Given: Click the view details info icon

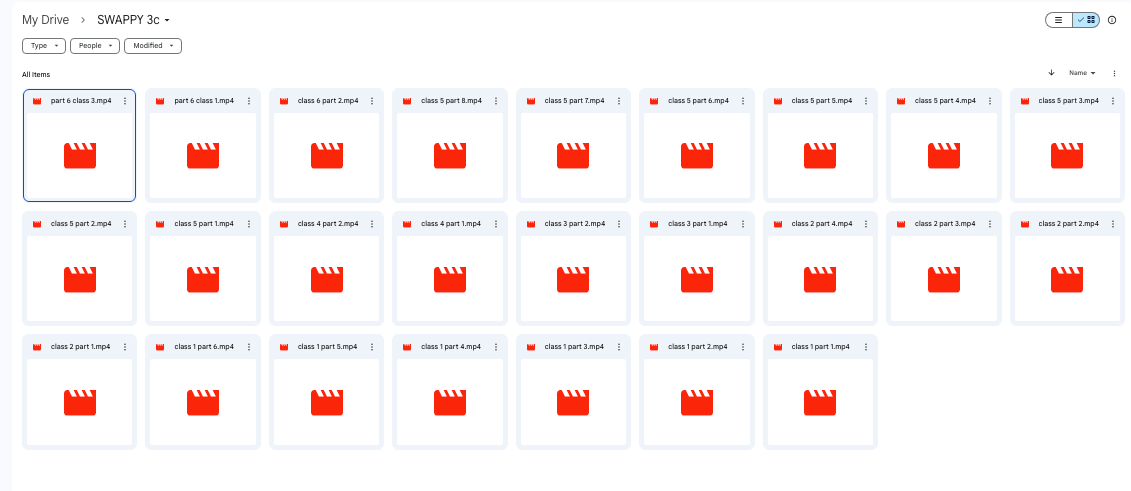Looking at the screenshot, I should tap(1112, 20).
